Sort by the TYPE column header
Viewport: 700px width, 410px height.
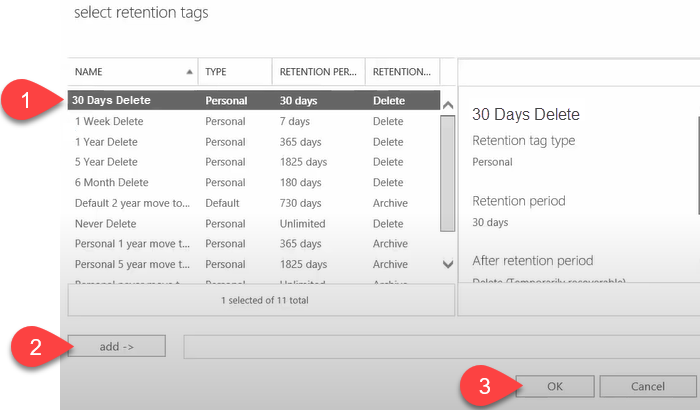point(234,72)
